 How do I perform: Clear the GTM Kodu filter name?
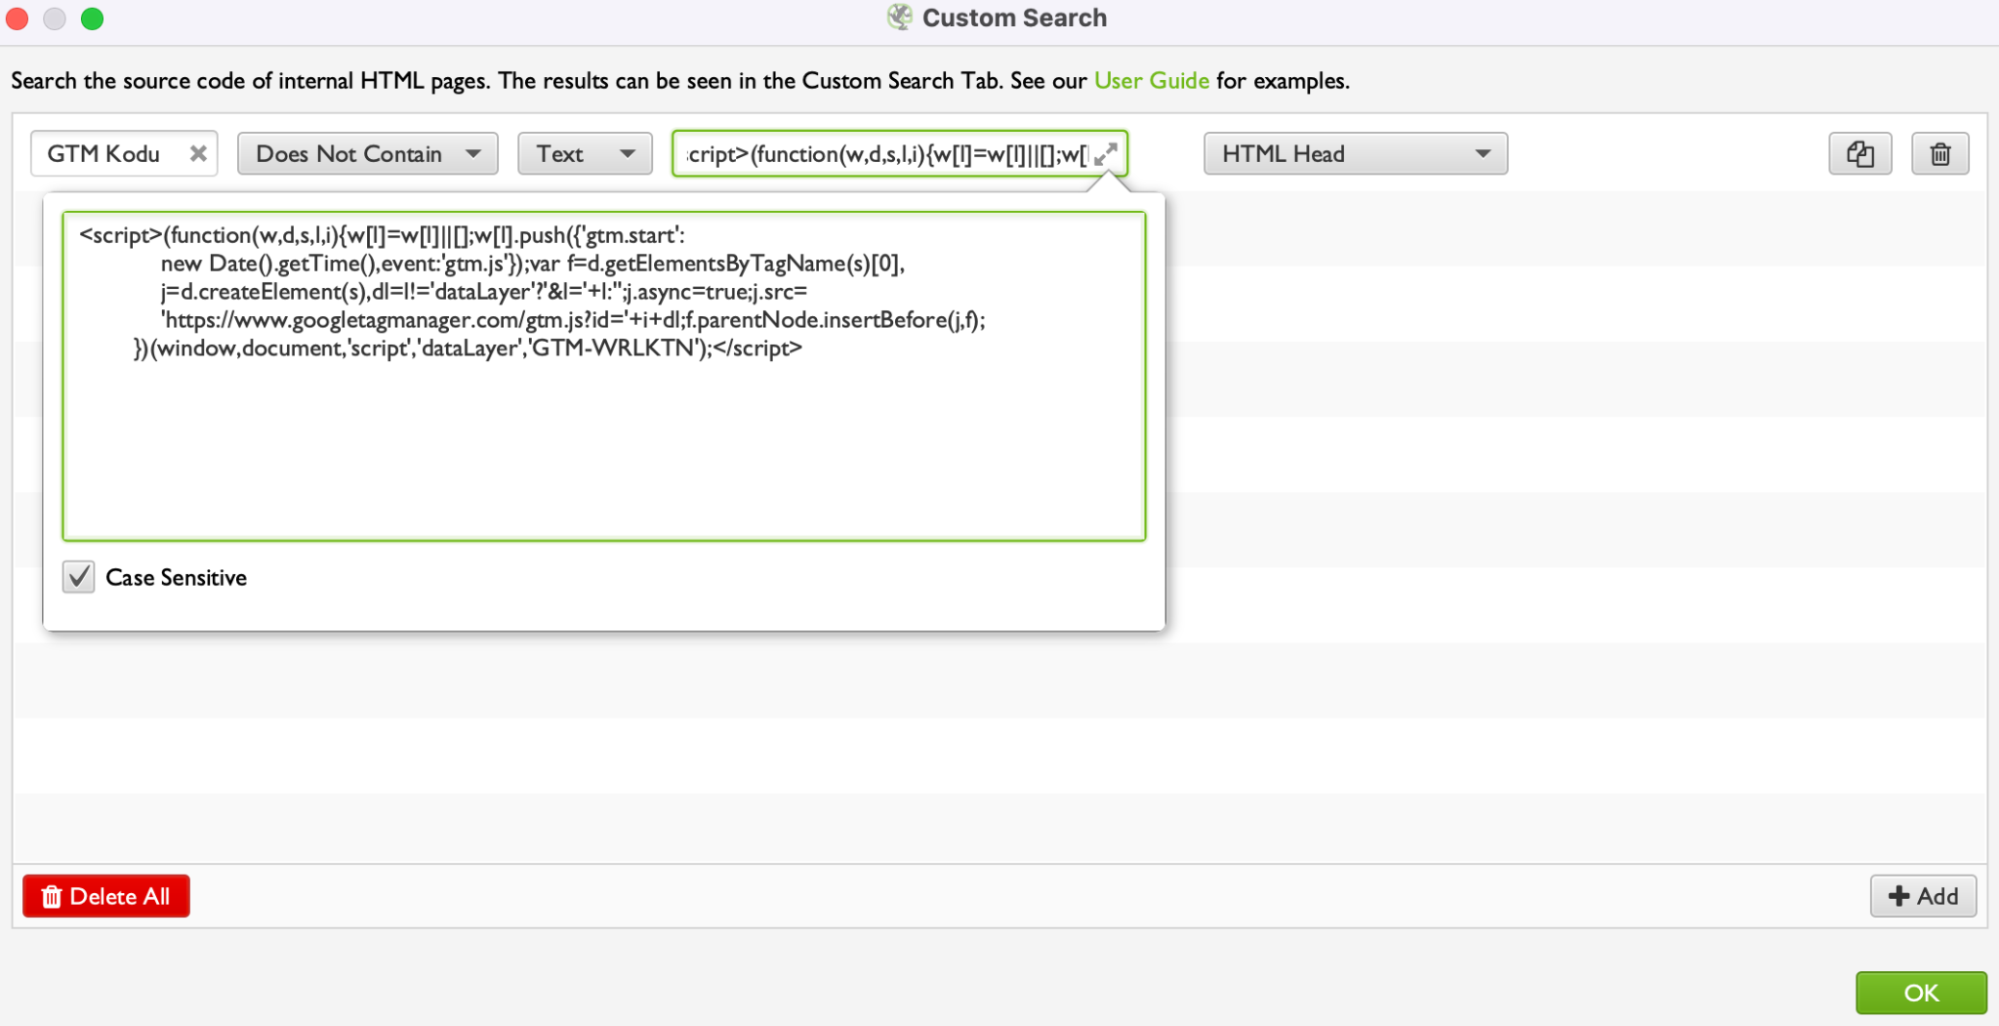click(198, 154)
